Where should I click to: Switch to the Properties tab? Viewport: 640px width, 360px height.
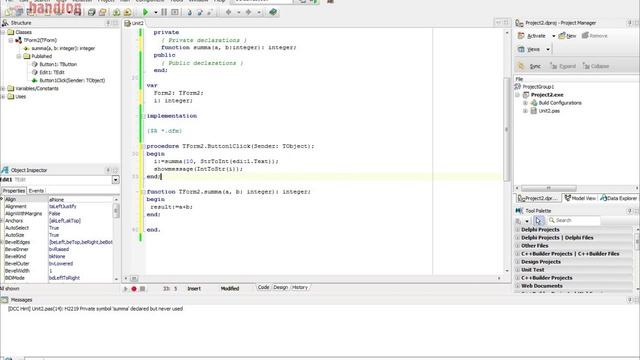click(x=13, y=191)
